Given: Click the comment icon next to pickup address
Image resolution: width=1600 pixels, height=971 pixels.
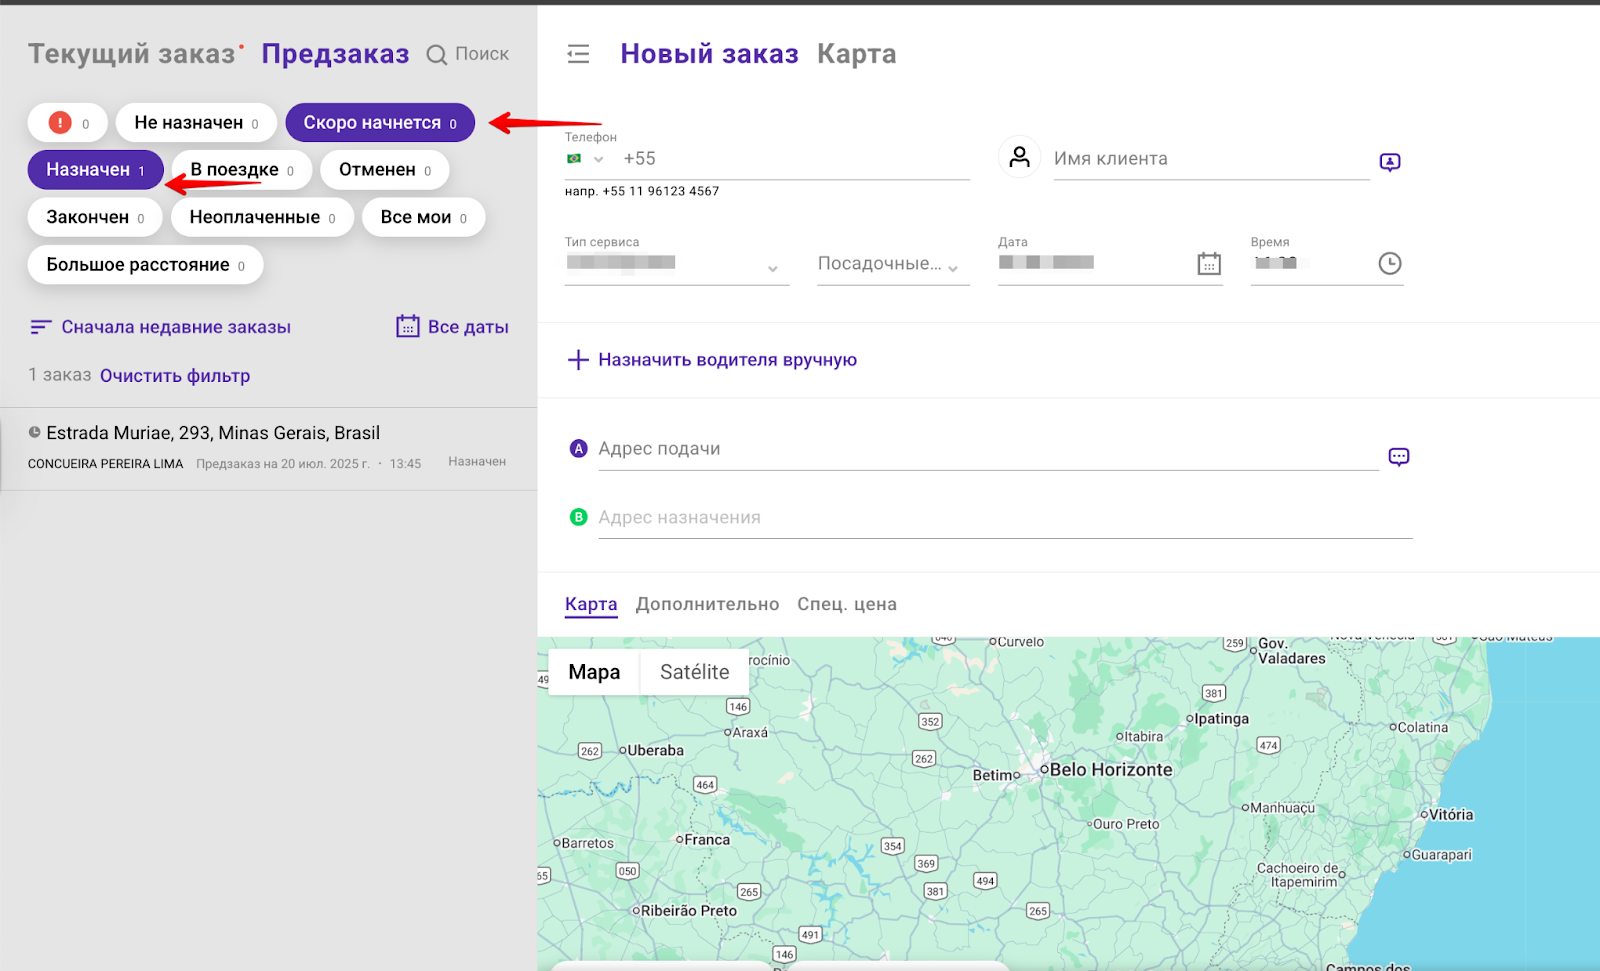Looking at the screenshot, I should click(x=1398, y=457).
